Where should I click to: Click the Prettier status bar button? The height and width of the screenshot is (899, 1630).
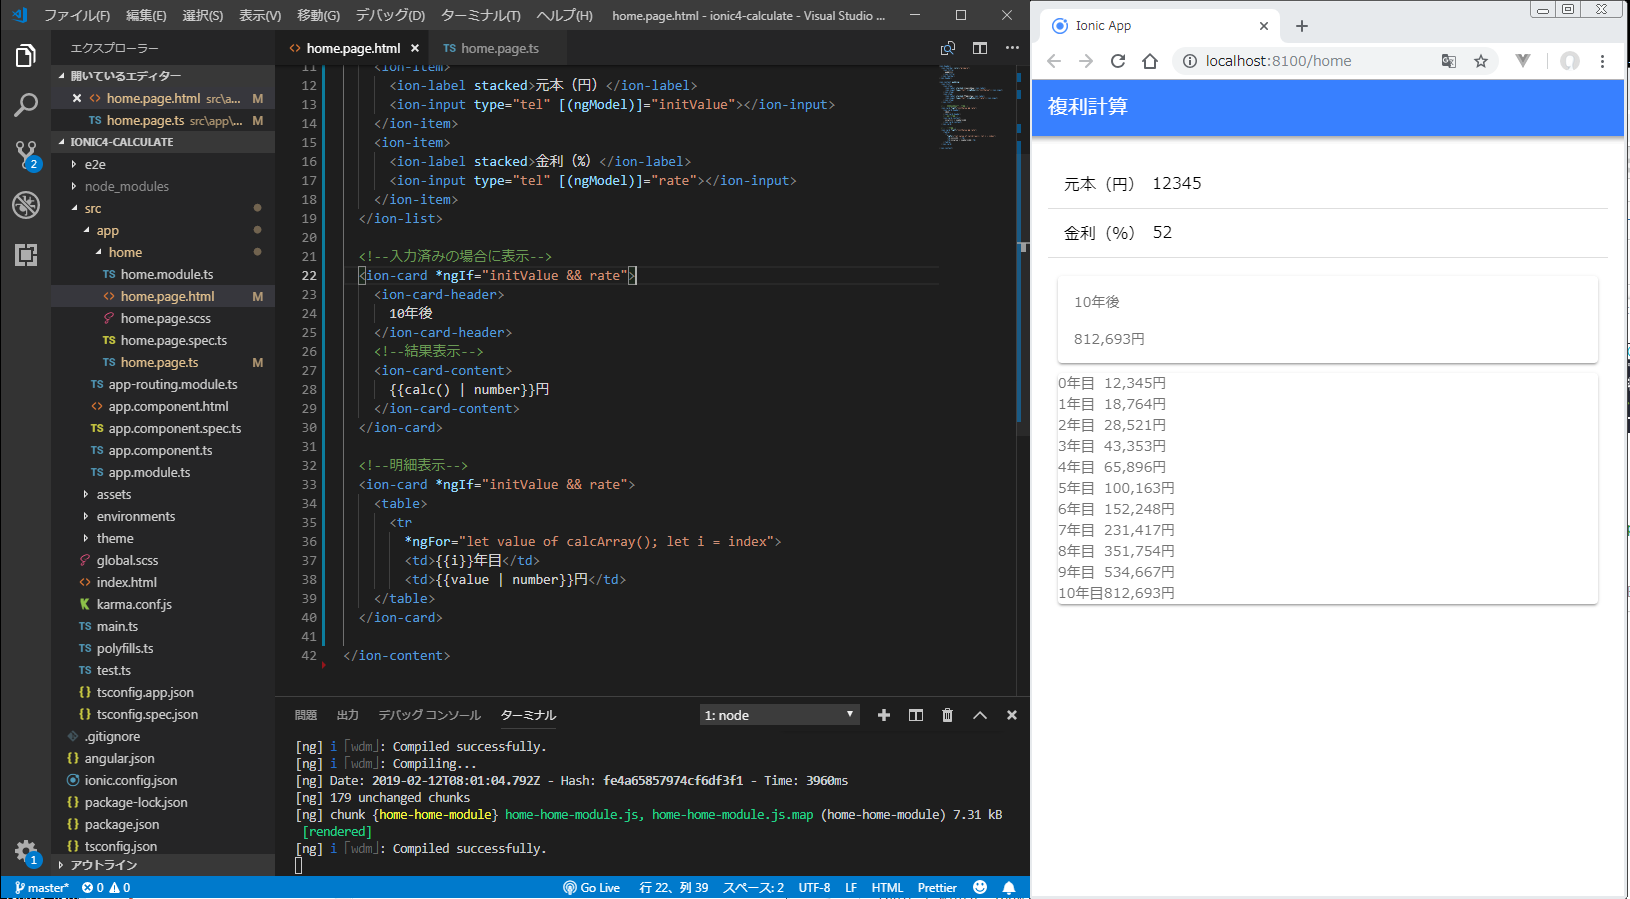coord(937,888)
